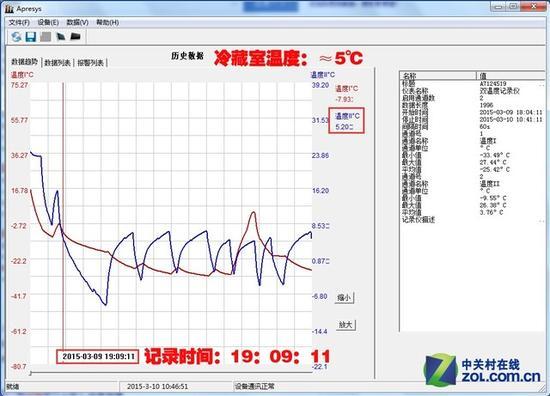Click the 记录仪描述 property row
This screenshot has height=396, width=550.
[472, 220]
